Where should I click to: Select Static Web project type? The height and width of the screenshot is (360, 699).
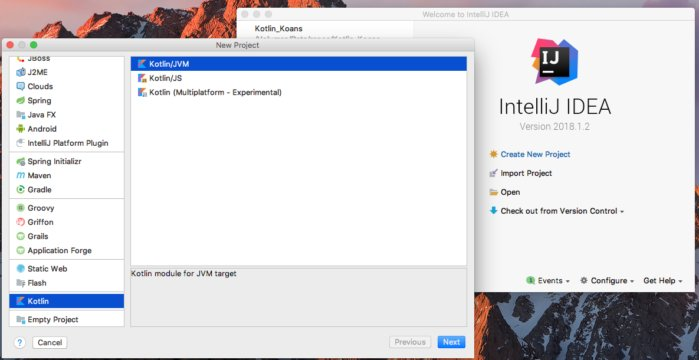(66, 269)
